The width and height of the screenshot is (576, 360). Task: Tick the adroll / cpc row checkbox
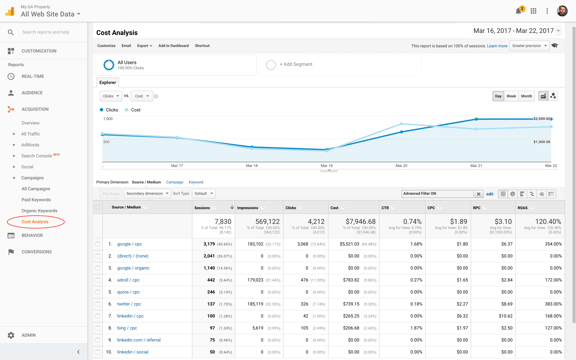98,280
